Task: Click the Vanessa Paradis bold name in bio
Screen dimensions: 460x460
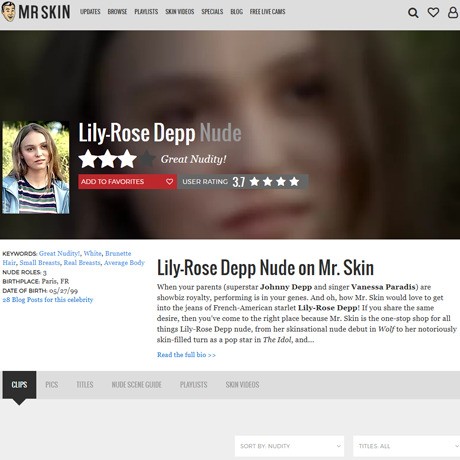Action: tap(383, 287)
